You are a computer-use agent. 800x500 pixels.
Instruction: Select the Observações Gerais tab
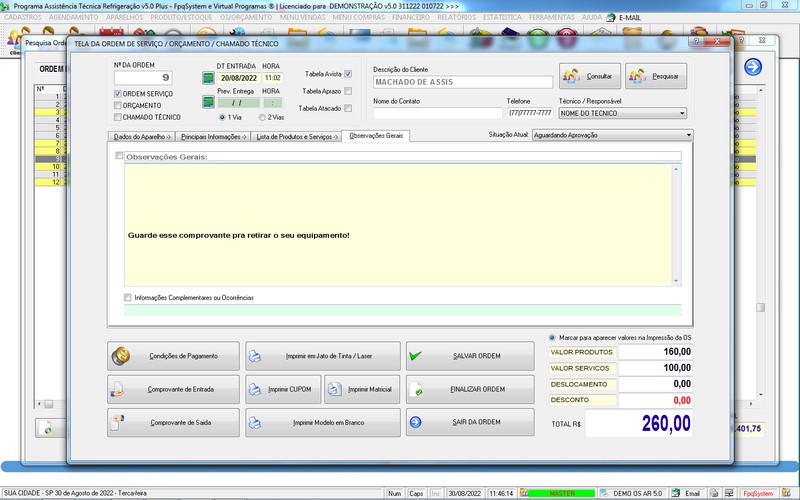376,136
